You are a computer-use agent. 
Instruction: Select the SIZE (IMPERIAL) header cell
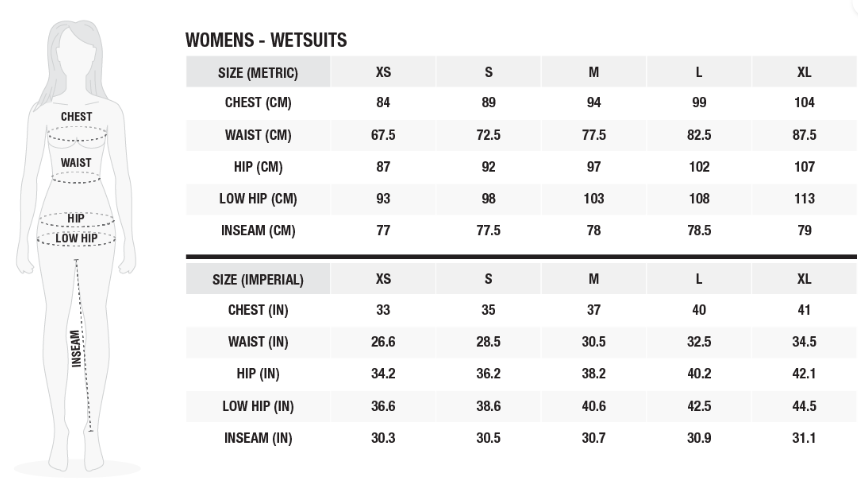click(258, 279)
